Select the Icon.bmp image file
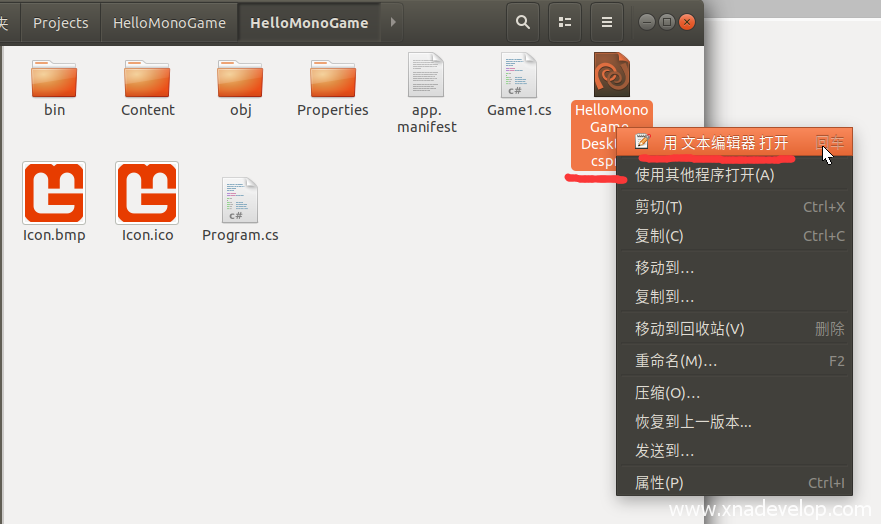The image size is (881, 524). point(54,193)
